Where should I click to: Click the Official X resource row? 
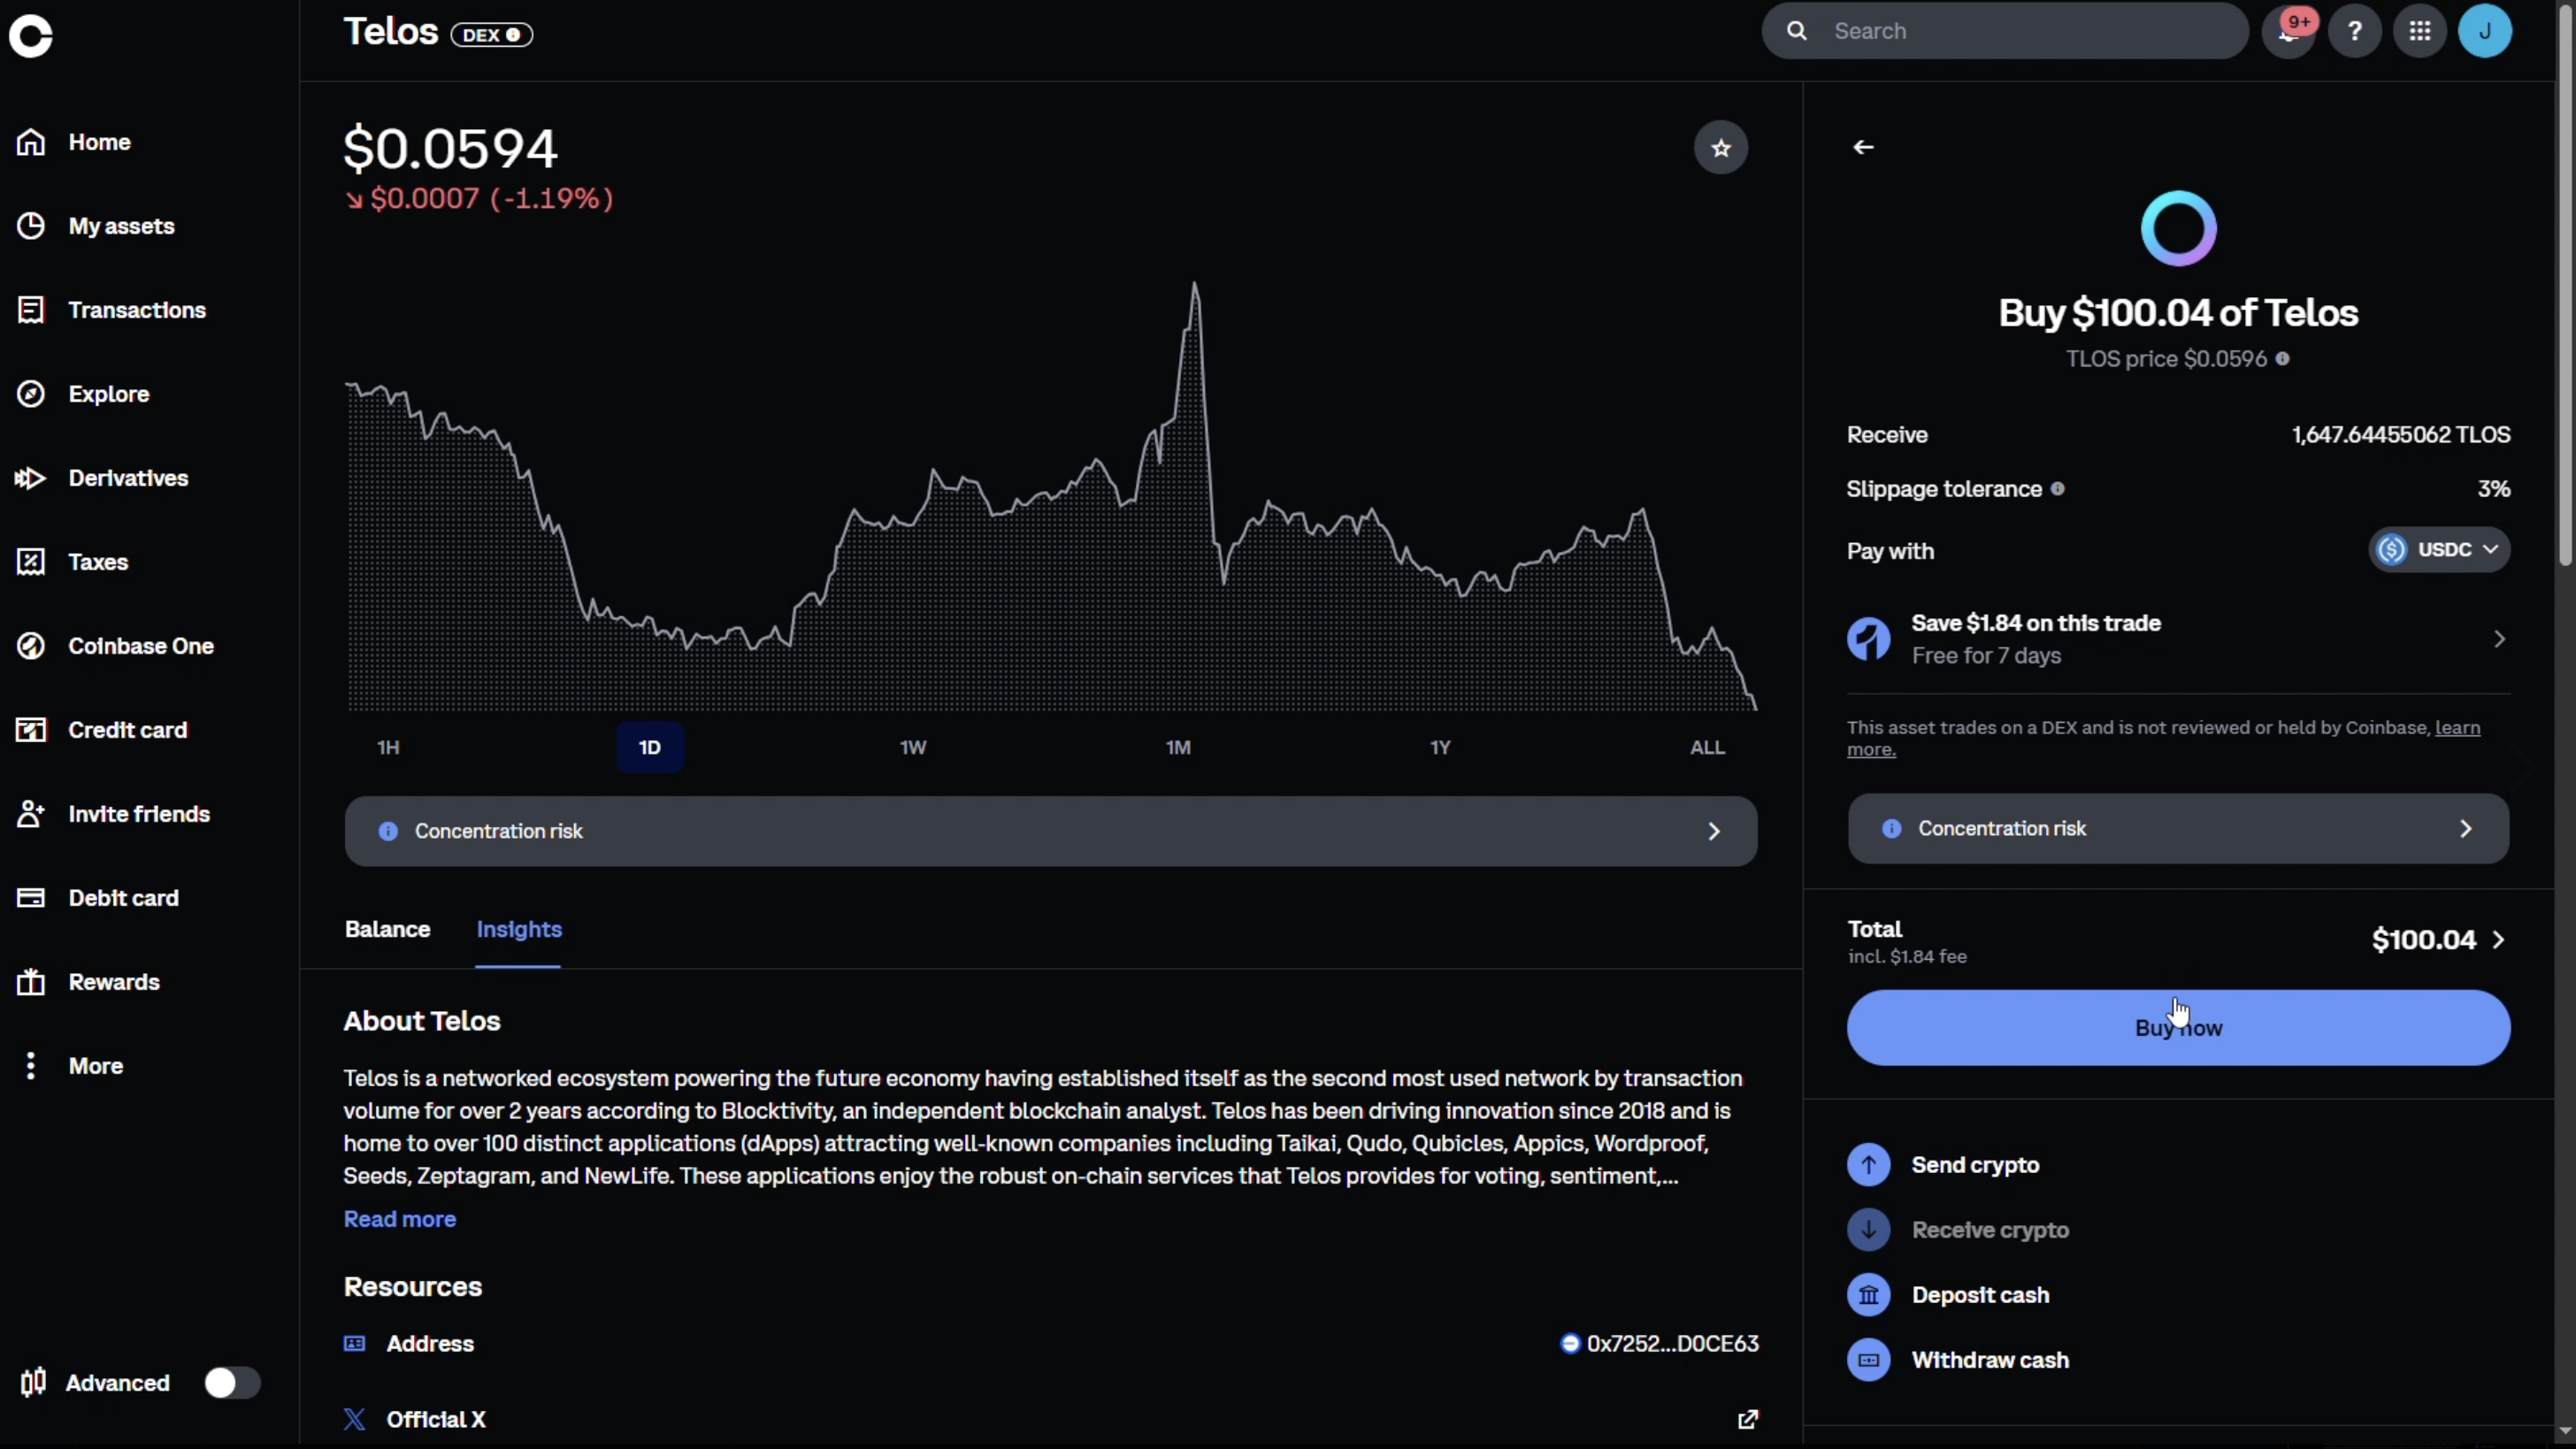tap(1050, 1420)
